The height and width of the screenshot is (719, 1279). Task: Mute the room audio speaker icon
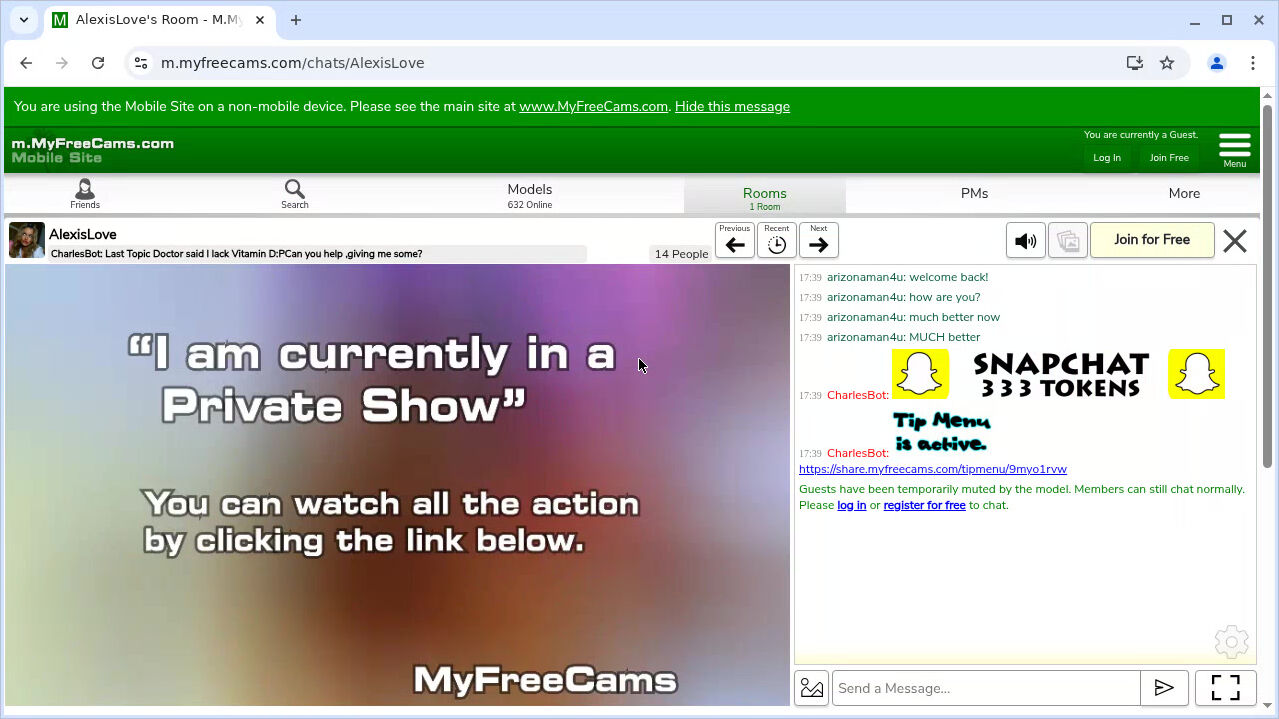(x=1025, y=241)
